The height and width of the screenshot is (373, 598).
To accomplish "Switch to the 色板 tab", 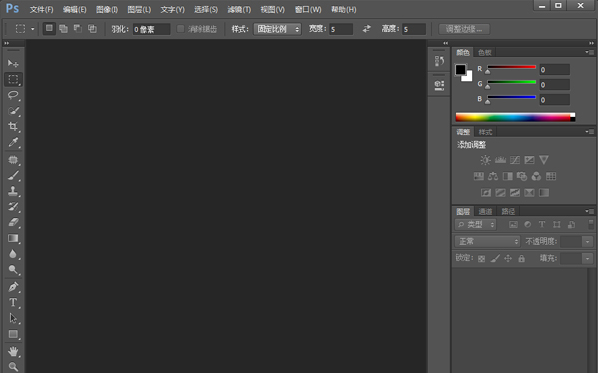I will [485, 53].
